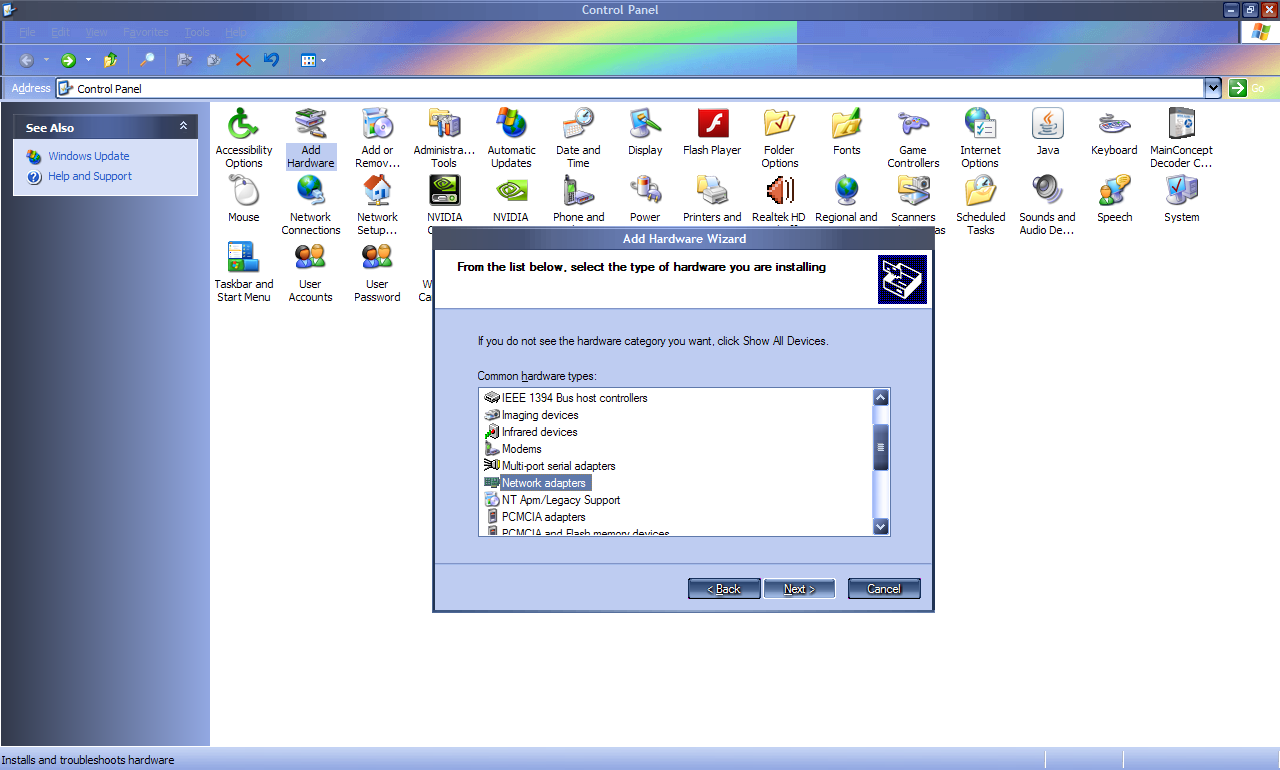Open the Tools menu
Image resolution: width=1280 pixels, height=770 pixels.
(197, 32)
